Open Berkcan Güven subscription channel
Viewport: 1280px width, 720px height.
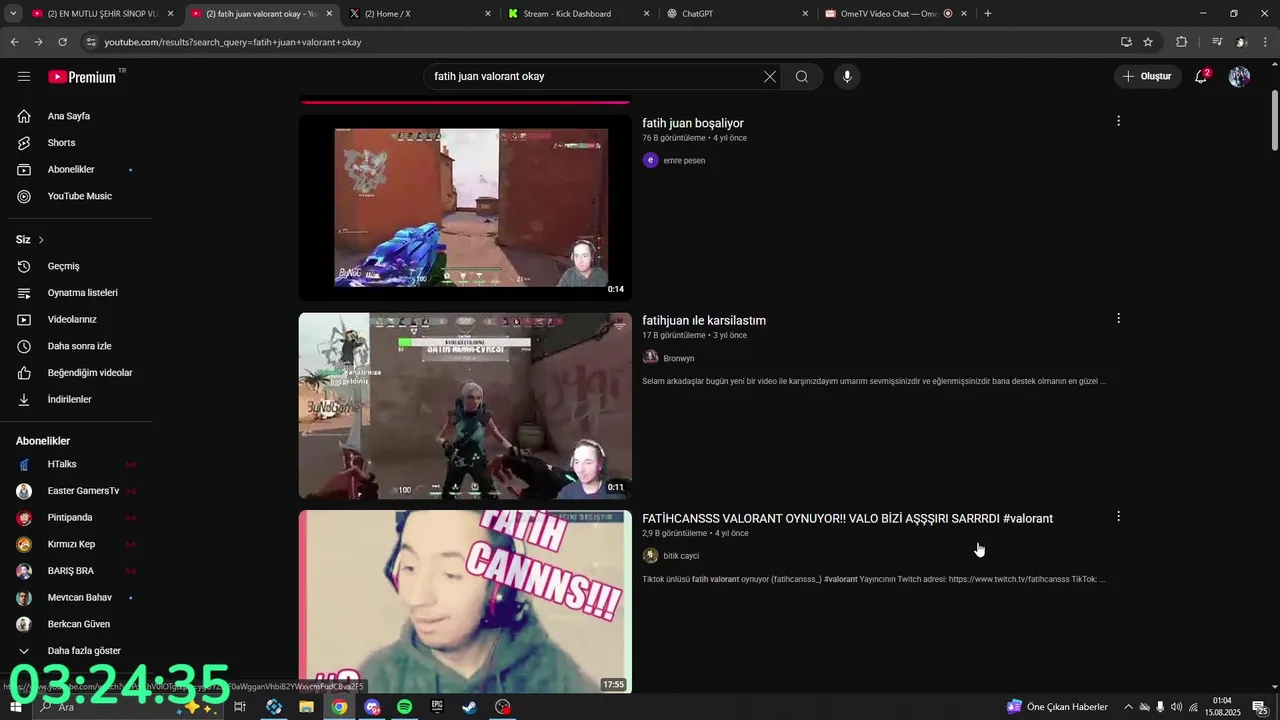pos(80,624)
